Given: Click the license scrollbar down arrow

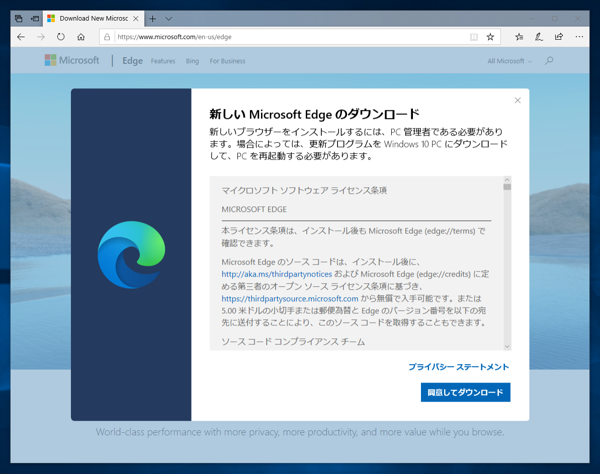Looking at the screenshot, I should (x=507, y=347).
